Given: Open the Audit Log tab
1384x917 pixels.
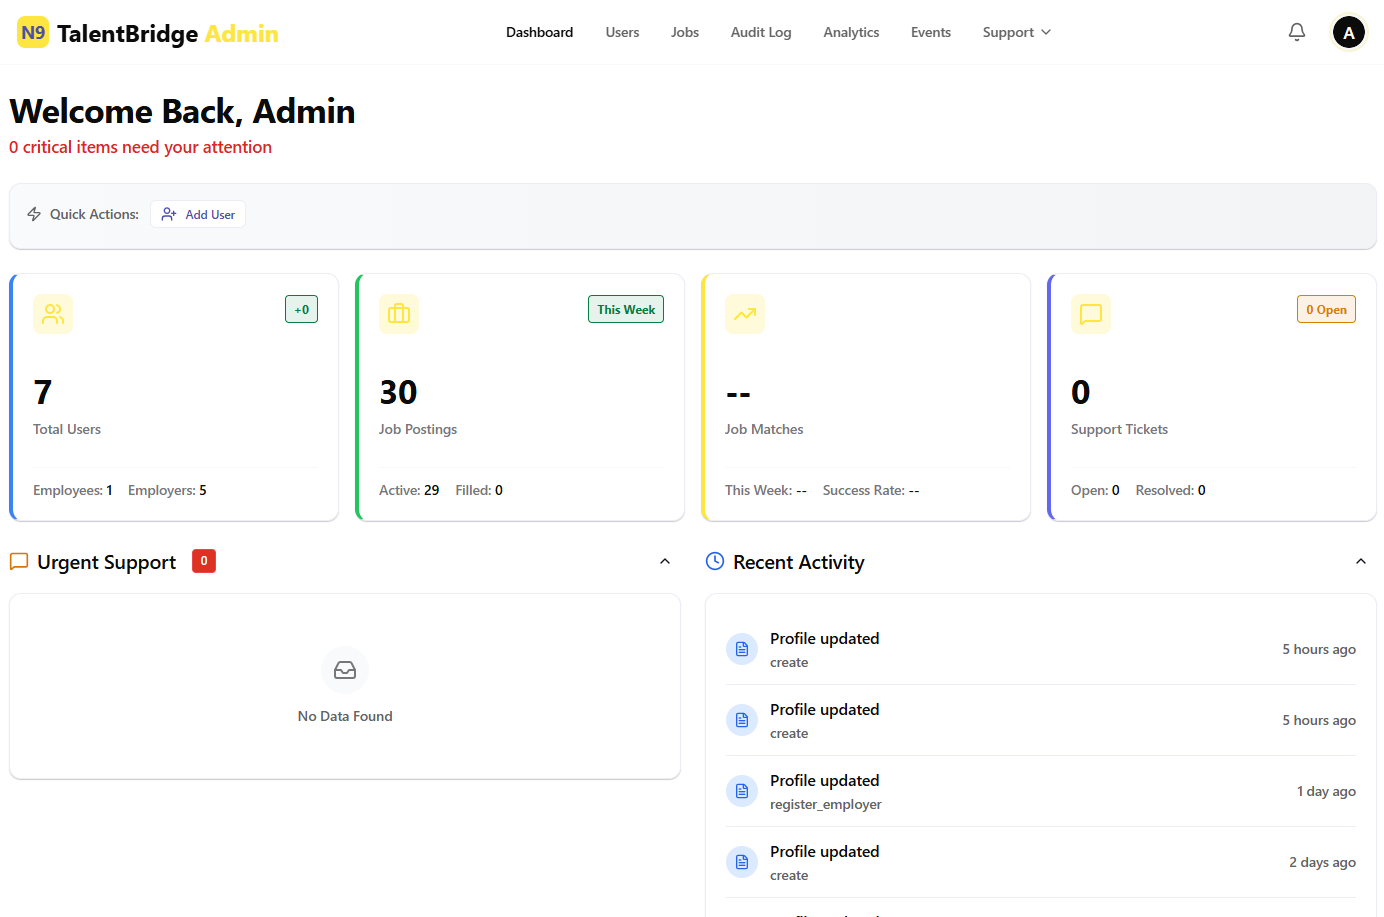Looking at the screenshot, I should 760,32.
